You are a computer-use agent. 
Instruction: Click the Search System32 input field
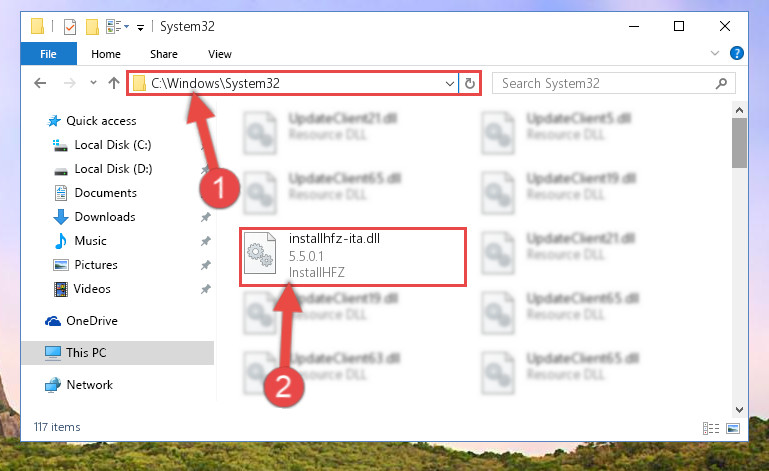606,83
